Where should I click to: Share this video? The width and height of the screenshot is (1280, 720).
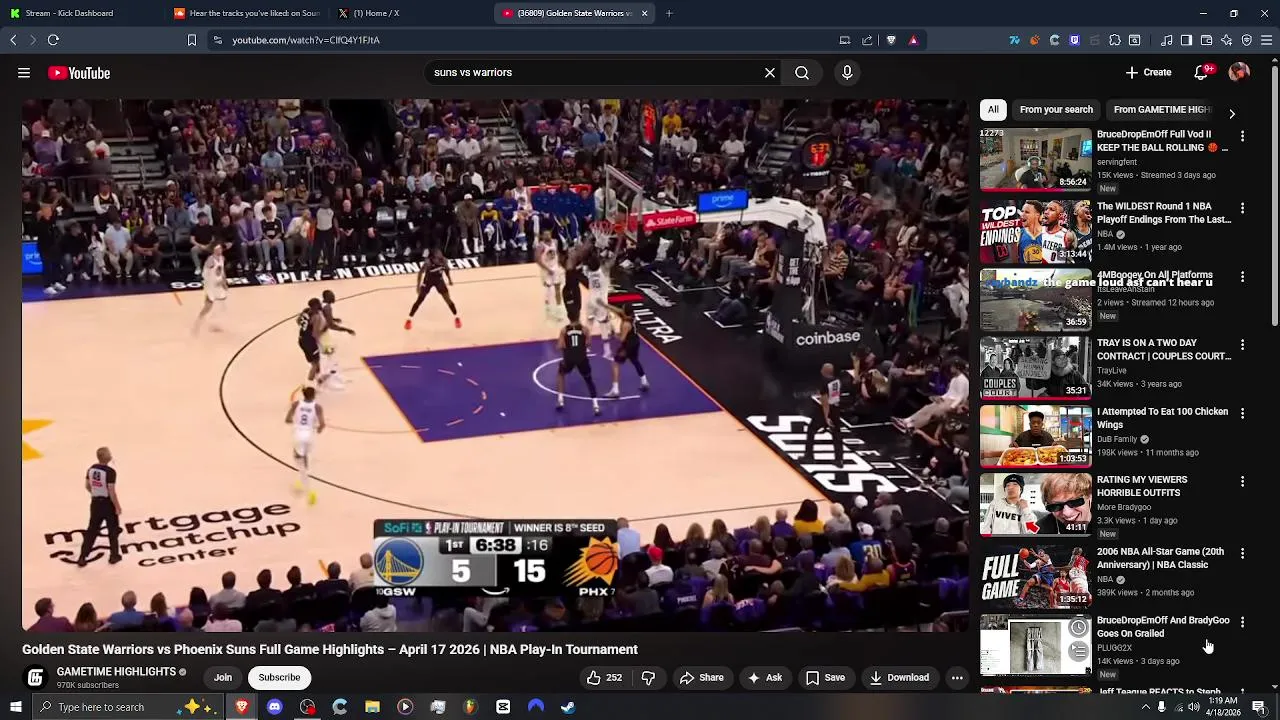(701, 678)
